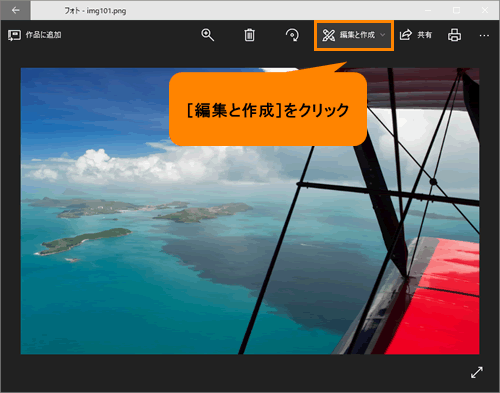Screen dimensions: 500x393
Task: Click the フォト - img101.png title text
Action: [x=95, y=11]
